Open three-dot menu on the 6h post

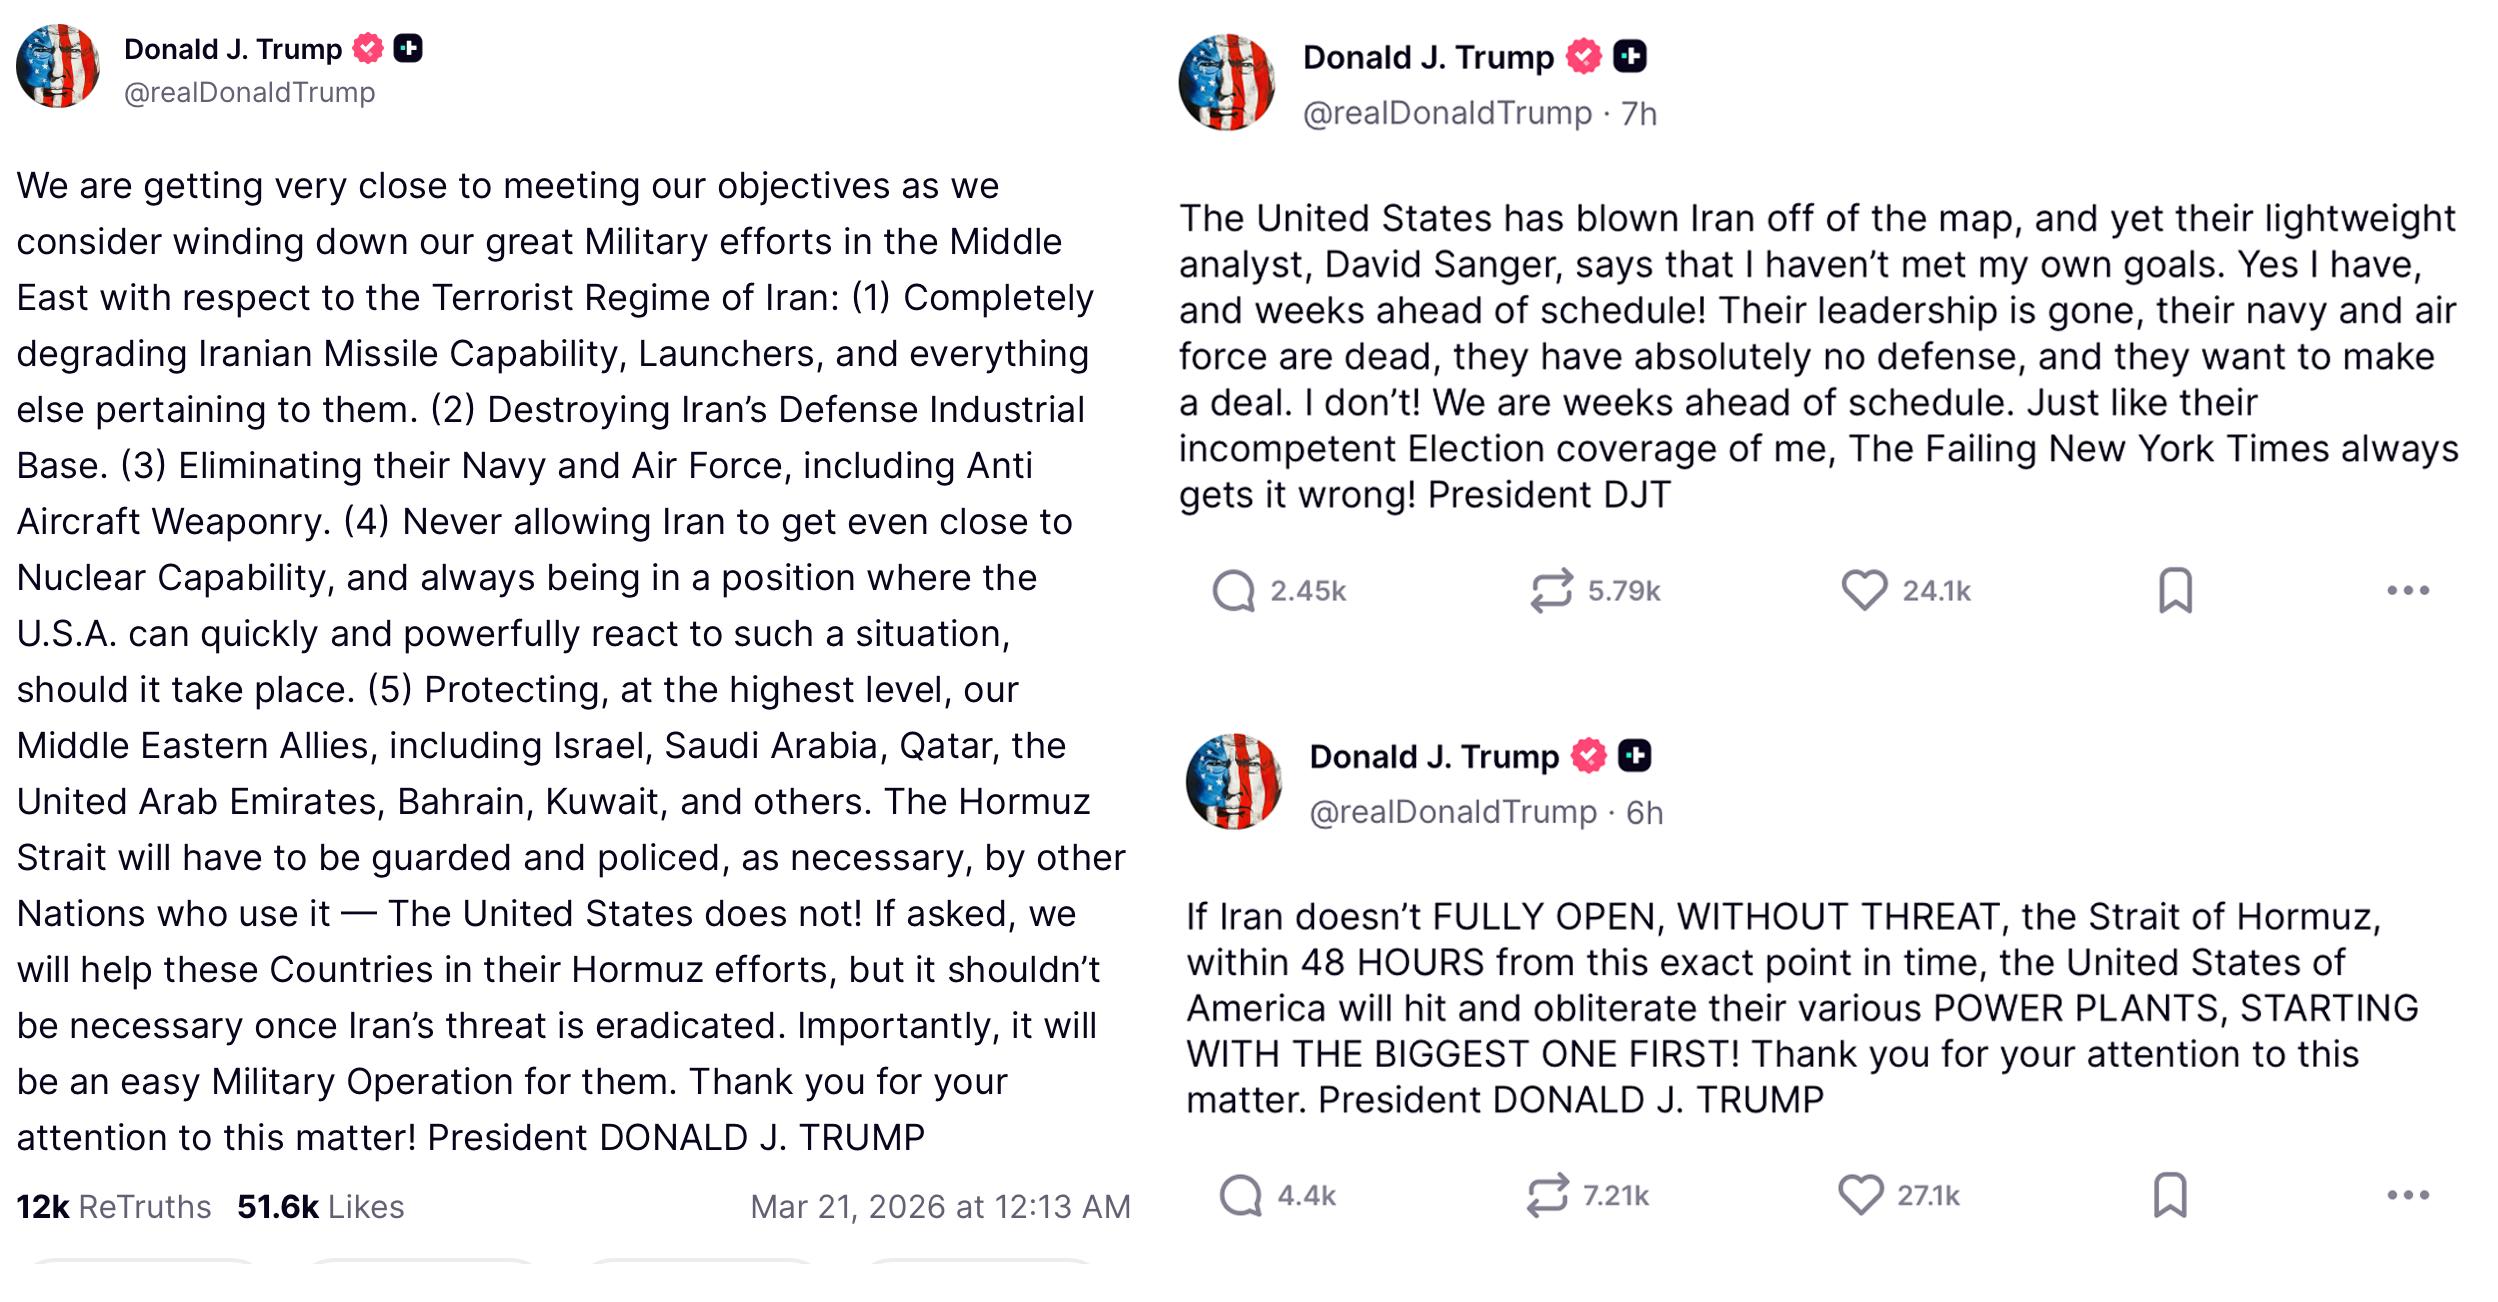pos(2407,1195)
